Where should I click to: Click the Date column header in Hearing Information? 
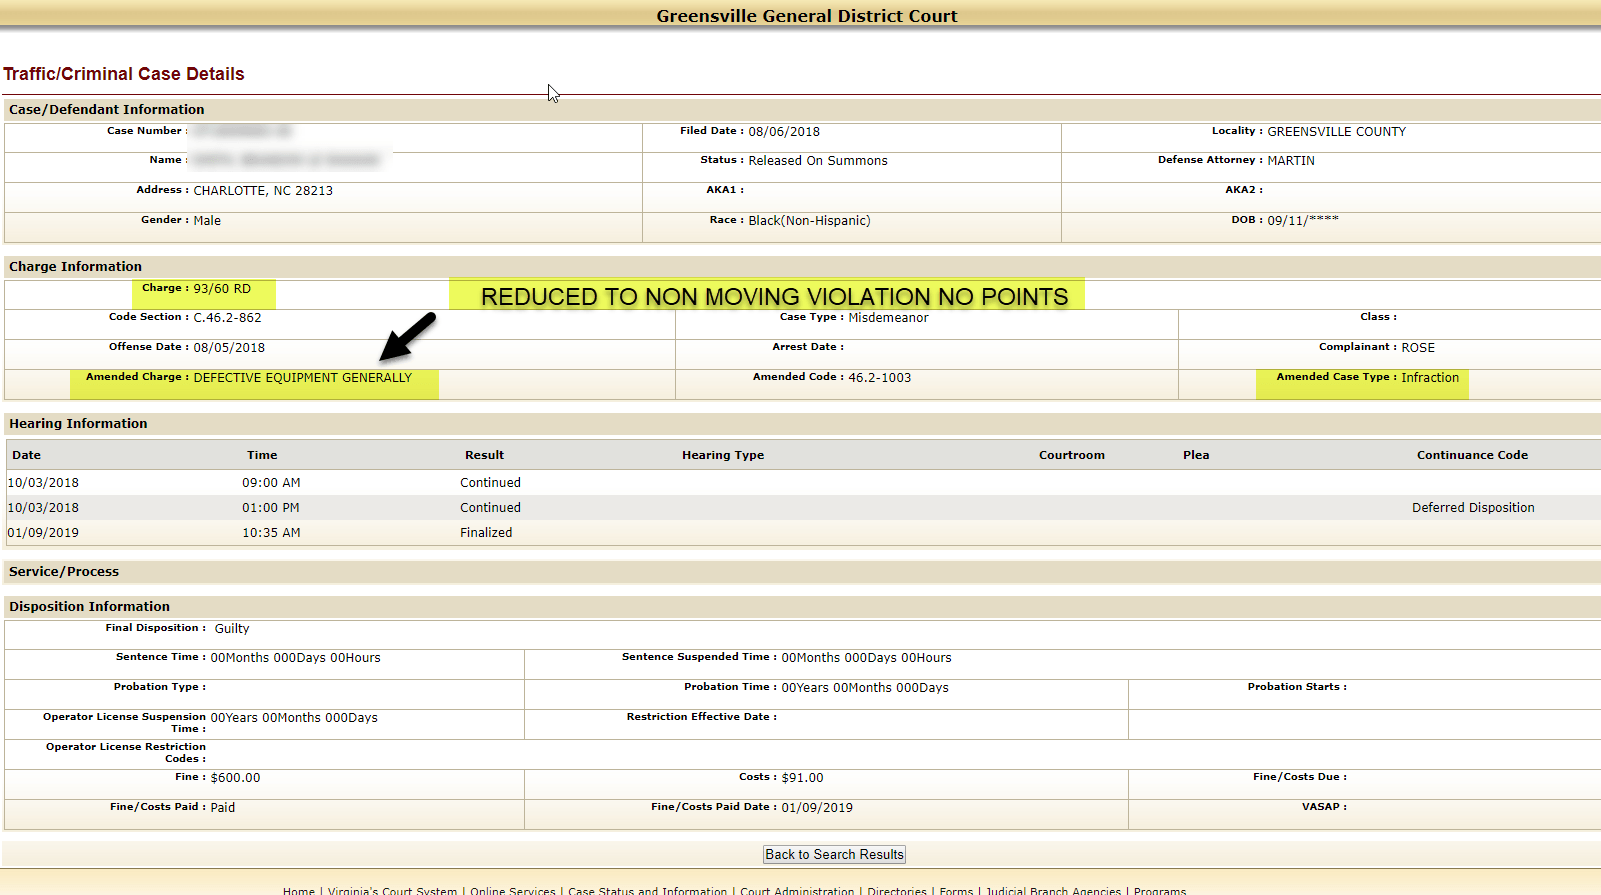27,455
